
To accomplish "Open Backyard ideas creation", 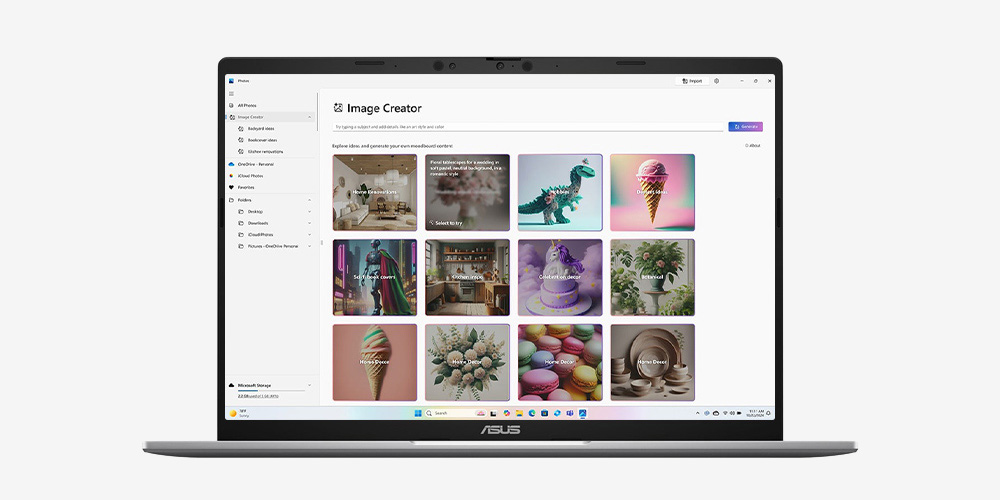I will coord(262,128).
